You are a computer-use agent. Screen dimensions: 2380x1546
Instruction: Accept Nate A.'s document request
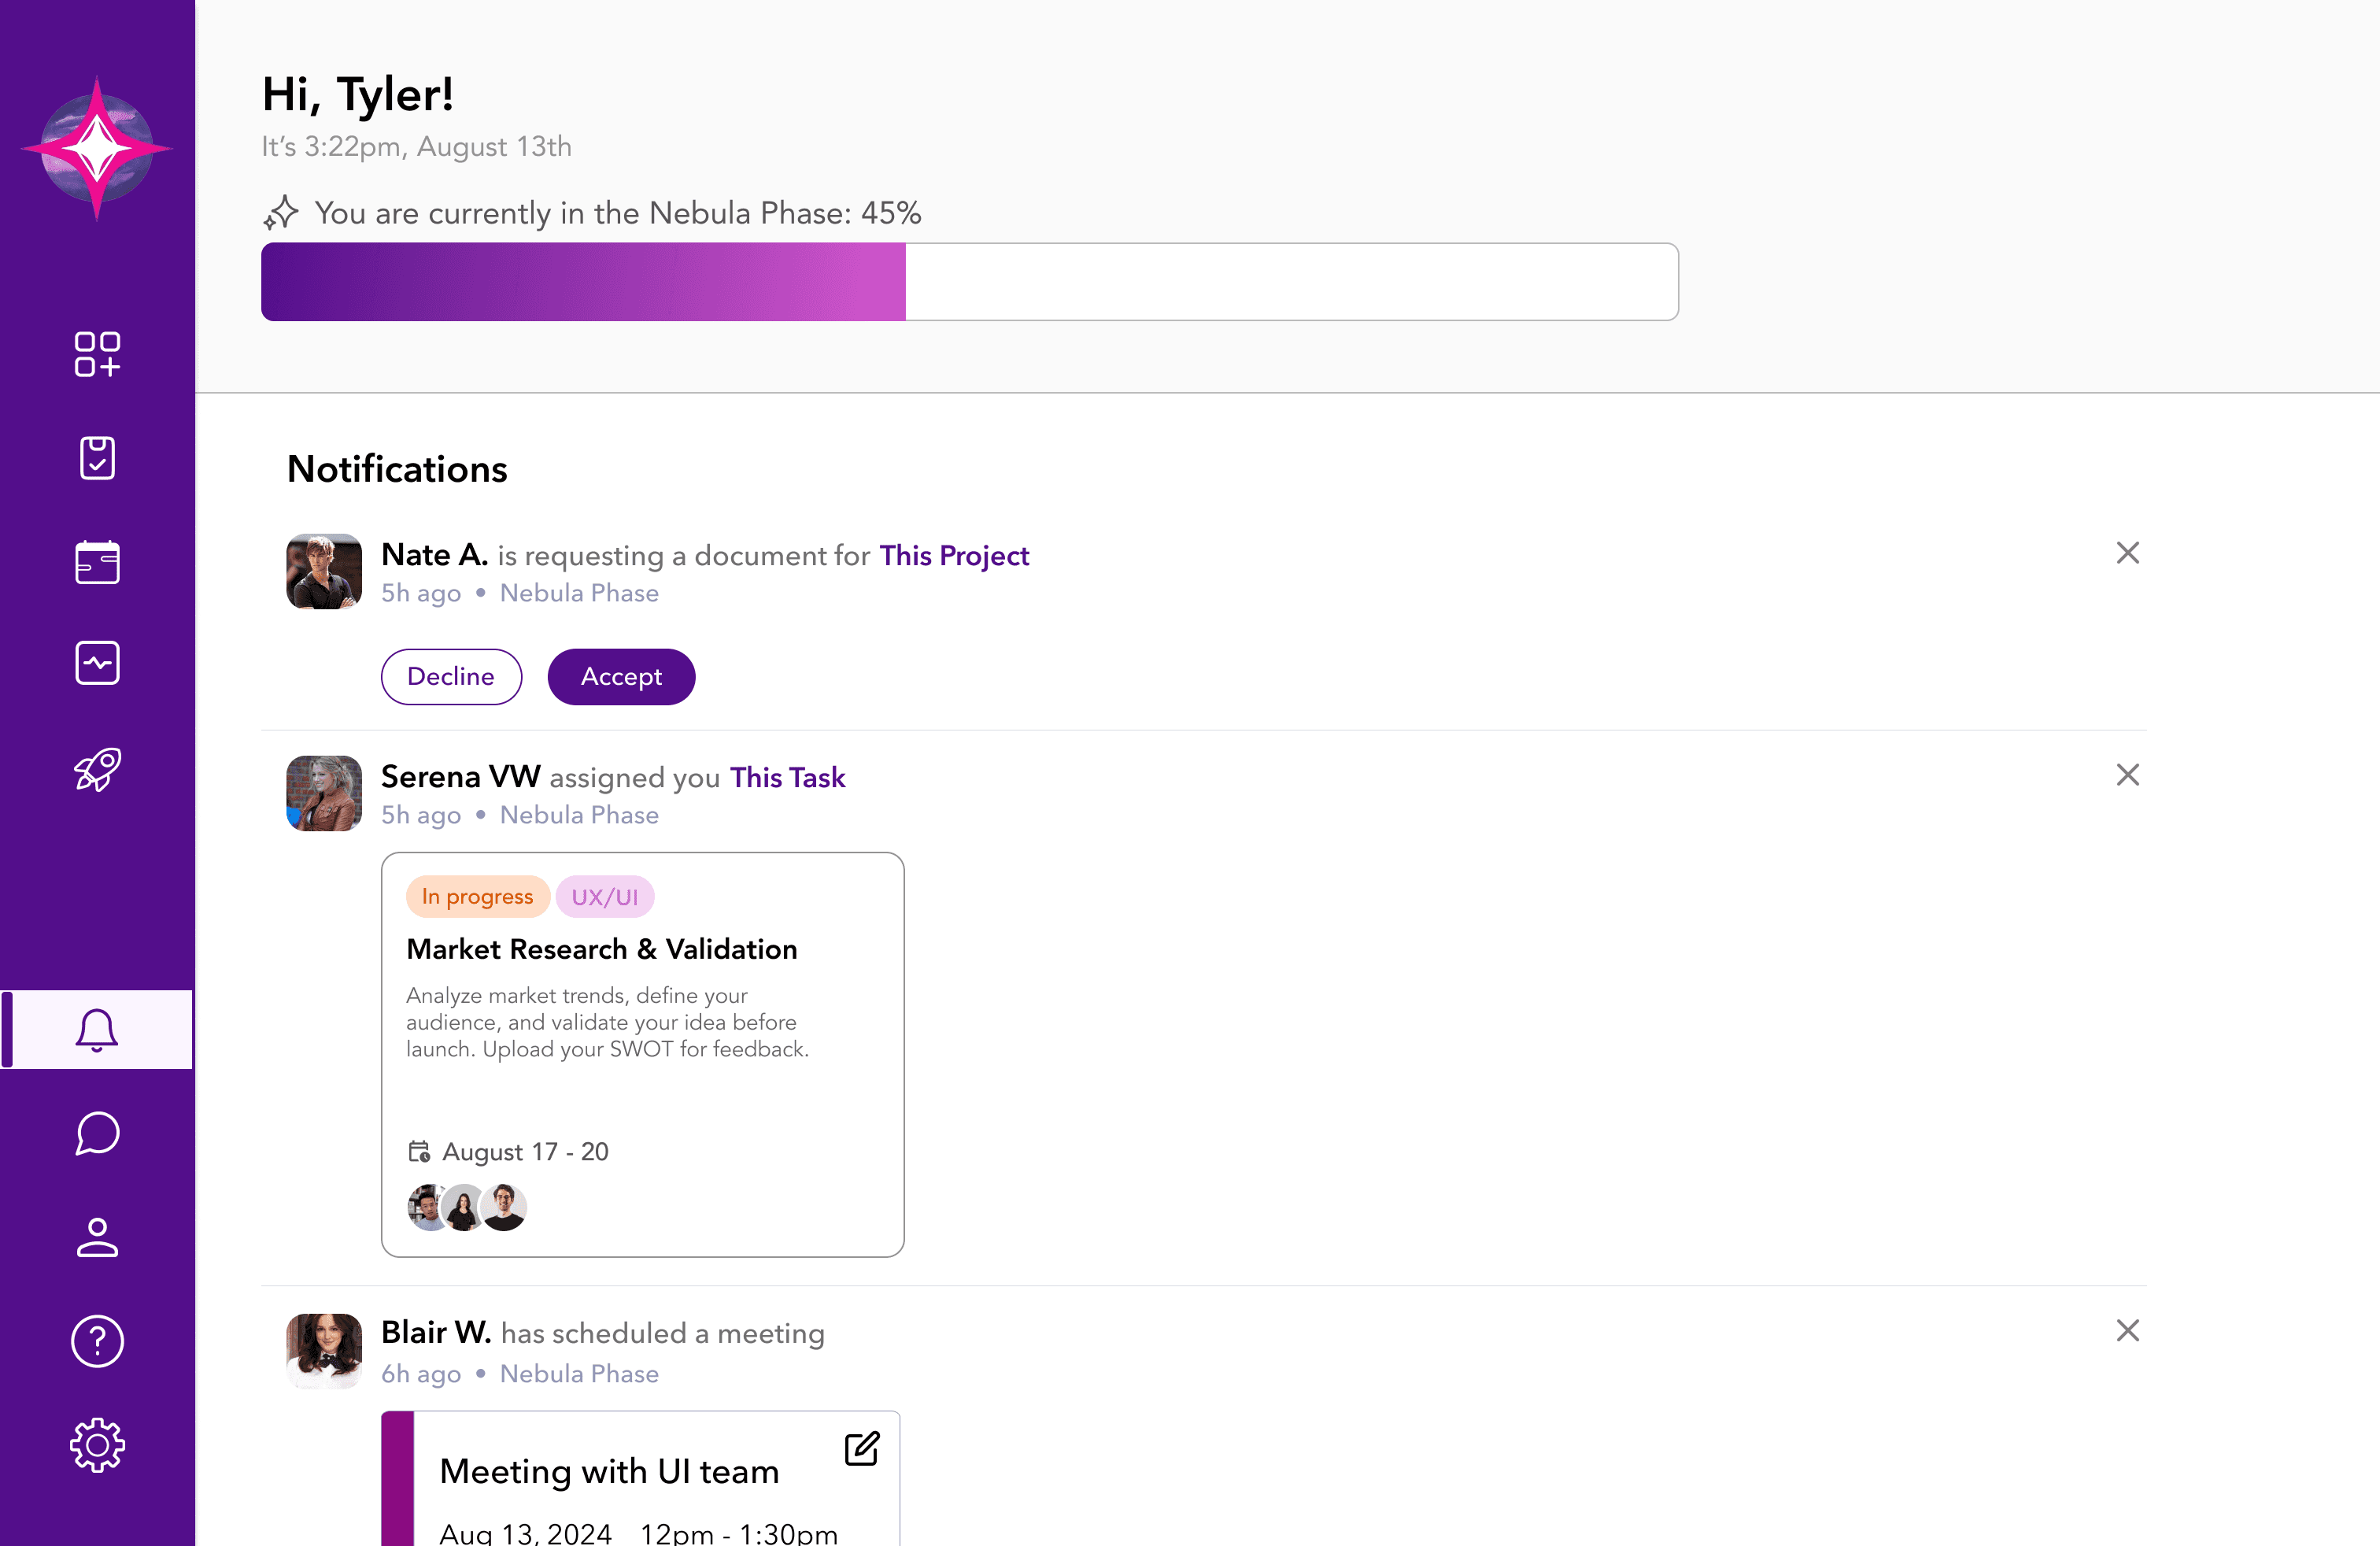pyautogui.click(x=621, y=676)
